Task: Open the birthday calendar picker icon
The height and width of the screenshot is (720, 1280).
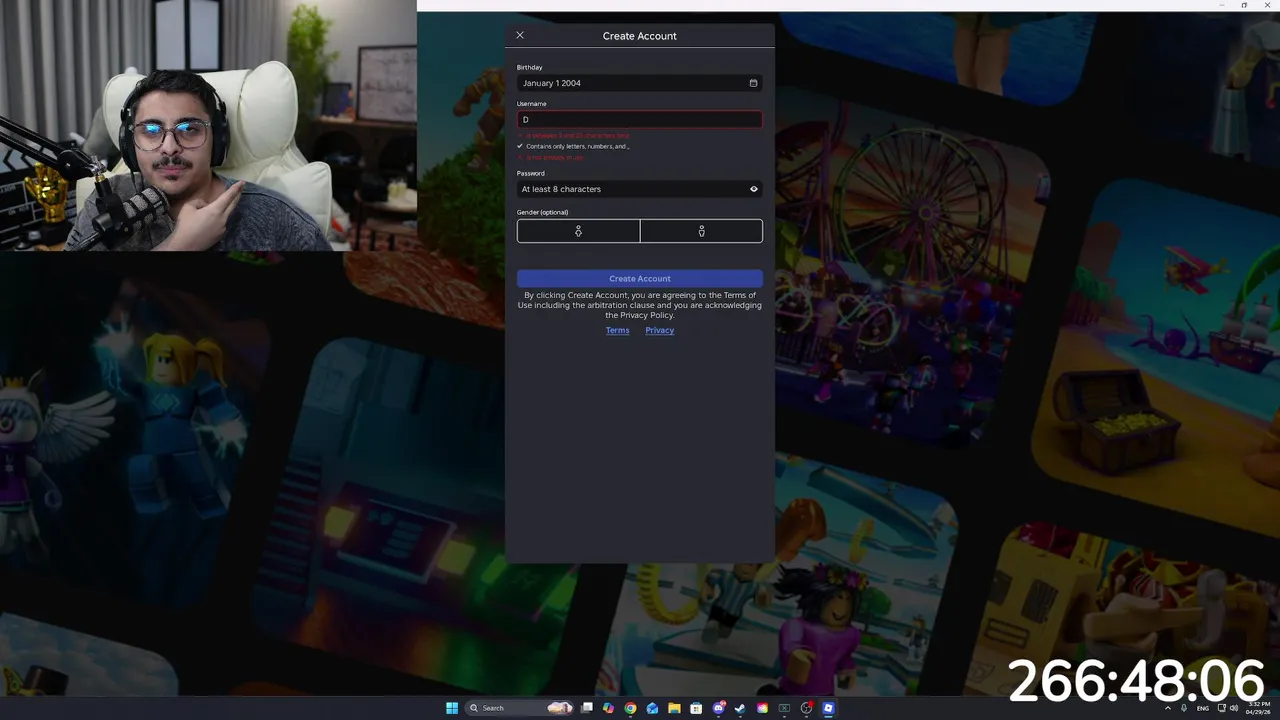Action: (753, 83)
